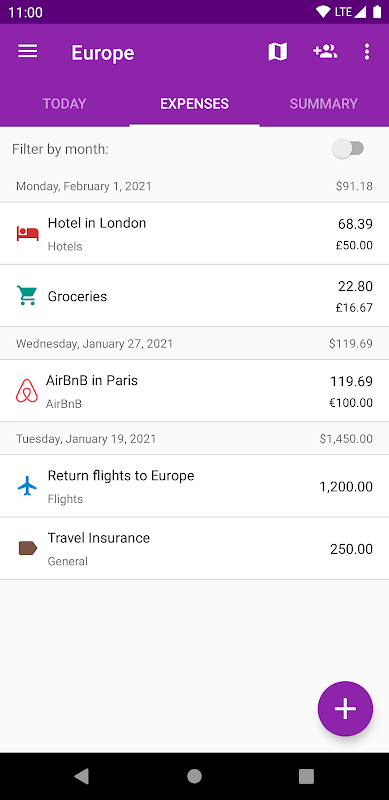
Task: Open the three-dot overflow menu
Action: pos(367,52)
